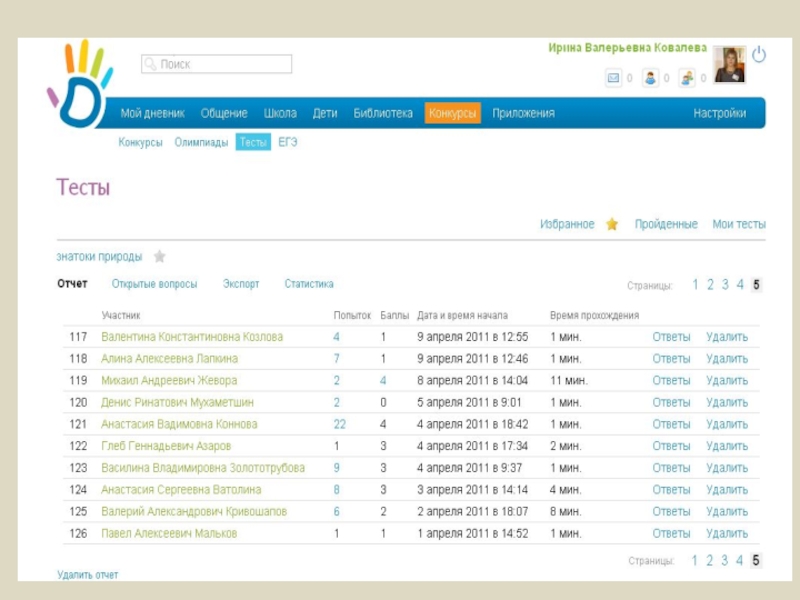Switch to the ЕГЭ tab
Image resolution: width=800 pixels, height=600 pixels.
click(288, 142)
